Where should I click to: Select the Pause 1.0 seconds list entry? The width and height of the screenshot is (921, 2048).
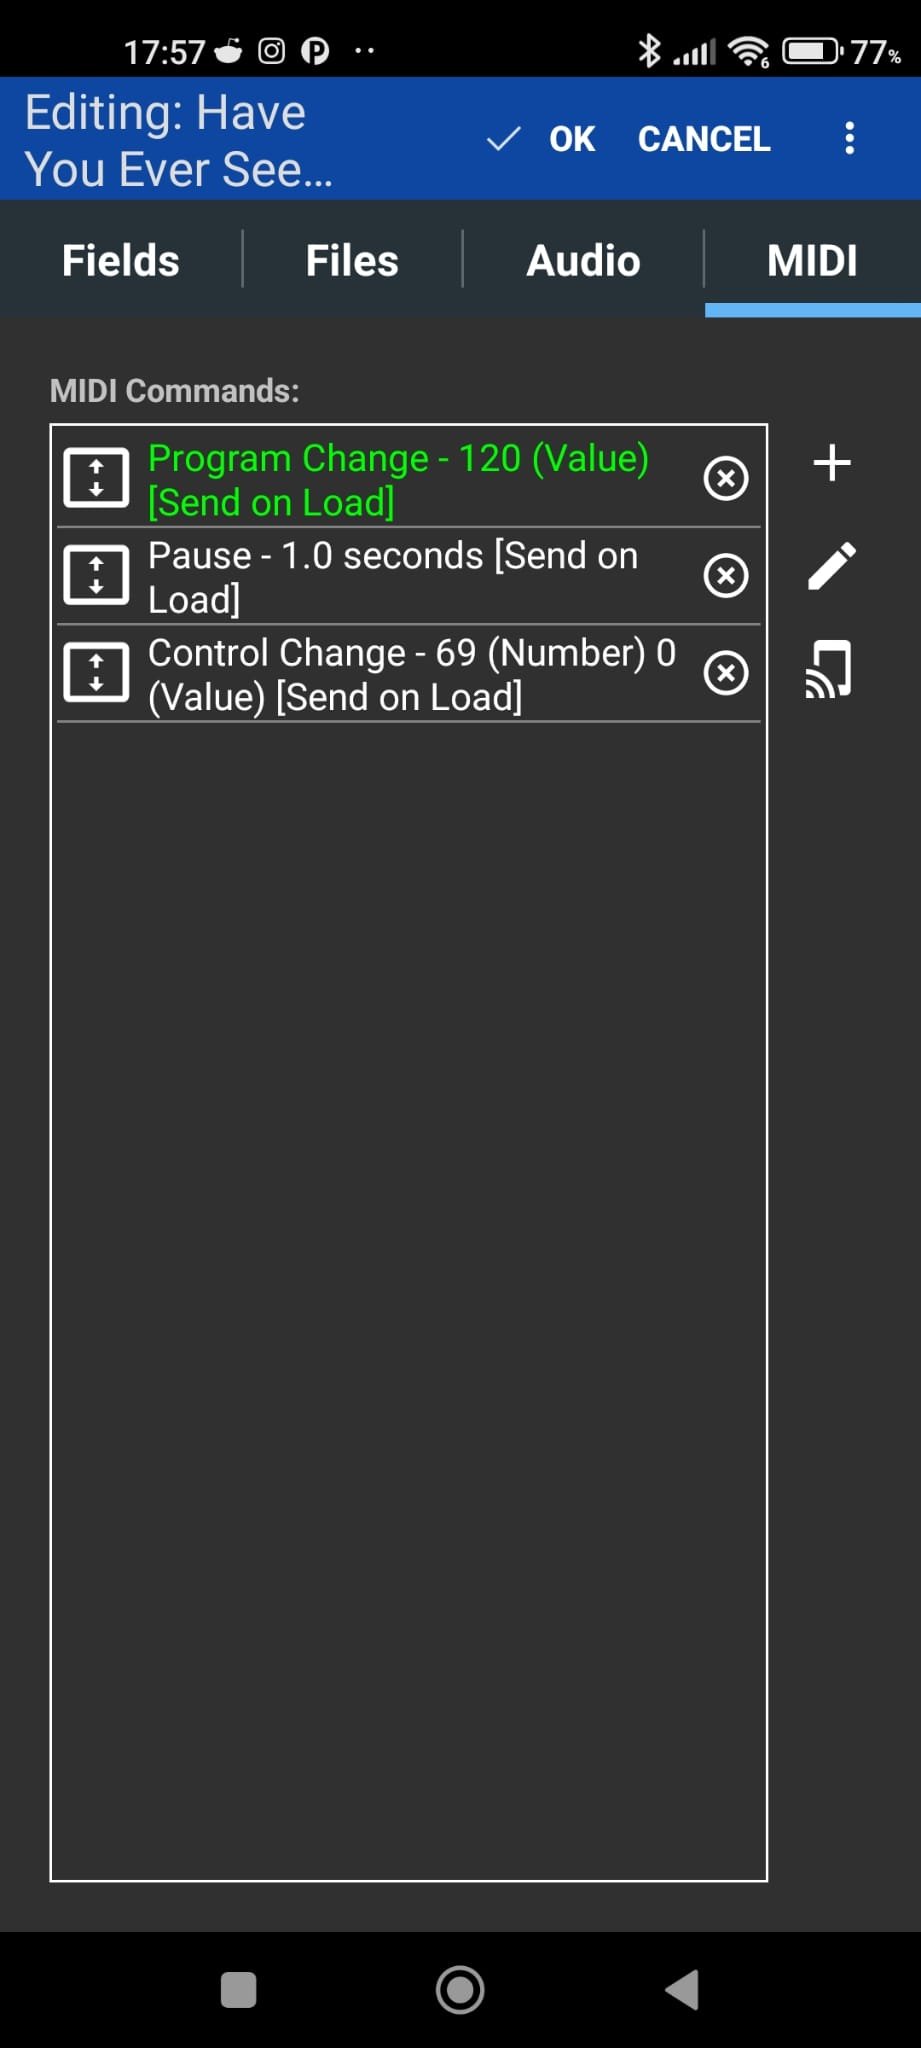(409, 577)
